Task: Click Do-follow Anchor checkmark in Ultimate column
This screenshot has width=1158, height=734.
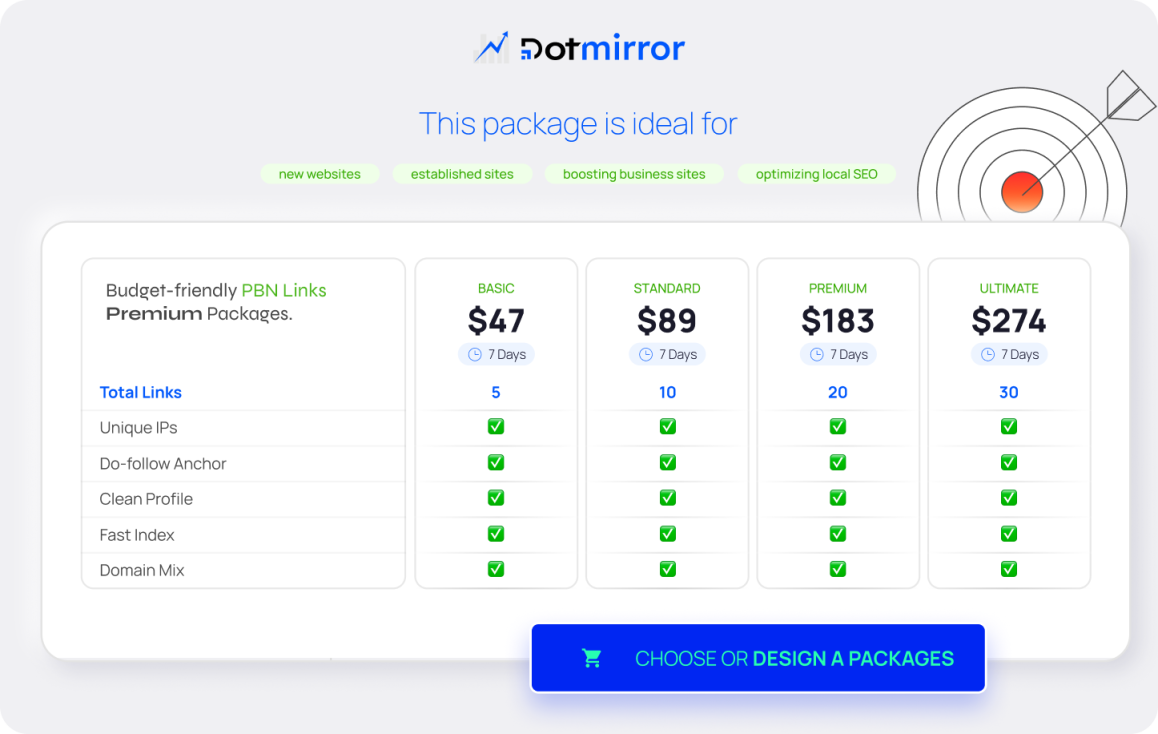Action: pyautogui.click(x=1009, y=462)
